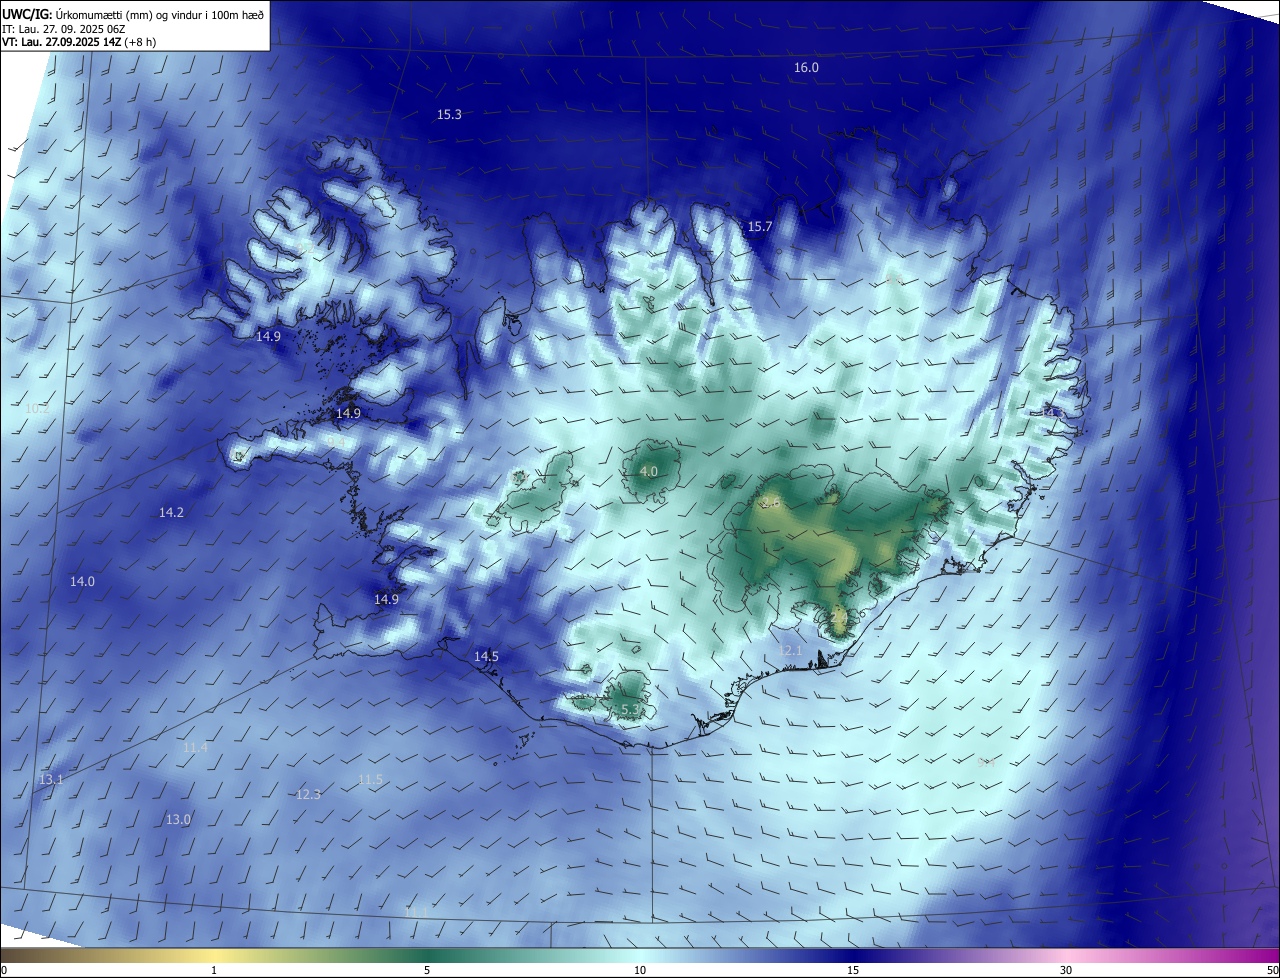Click the 4.0 glacier value label
The image size is (1280, 978).
[x=648, y=472]
